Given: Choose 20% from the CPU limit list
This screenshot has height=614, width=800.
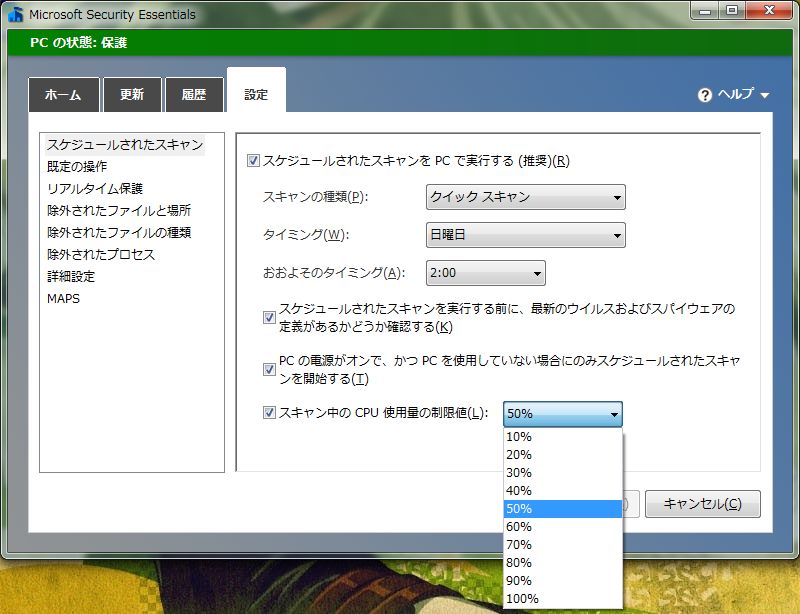Looking at the screenshot, I should (563, 455).
